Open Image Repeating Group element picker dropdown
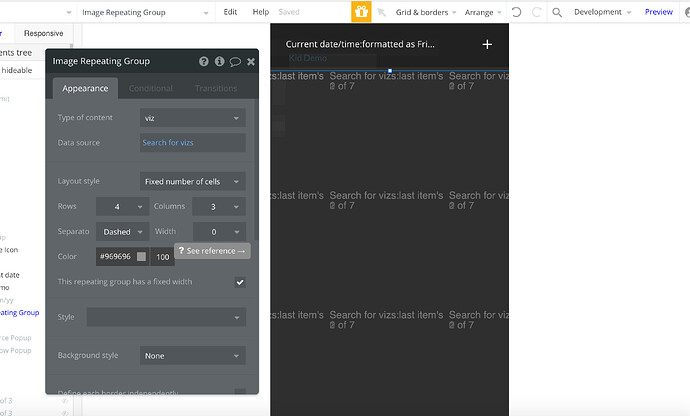This screenshot has height=416, width=690. tap(145, 12)
